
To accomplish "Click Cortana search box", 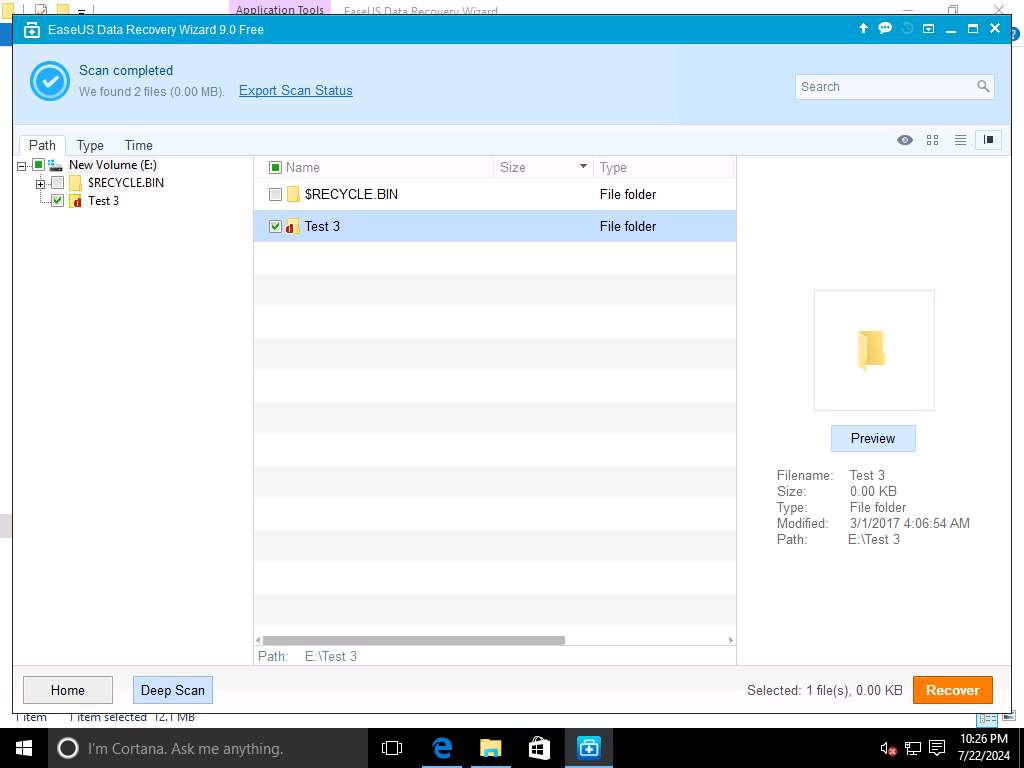I will click(x=208, y=748).
